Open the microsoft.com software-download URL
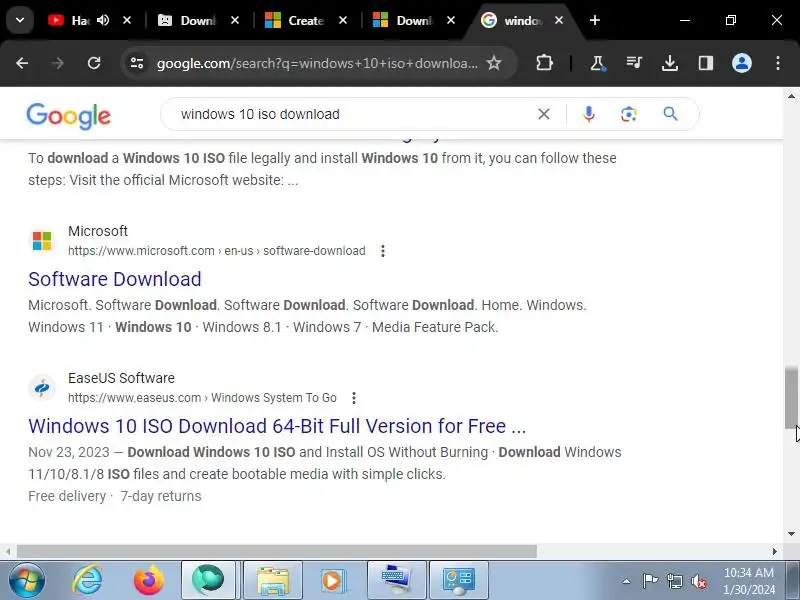The width and height of the screenshot is (800, 600). pos(217,251)
